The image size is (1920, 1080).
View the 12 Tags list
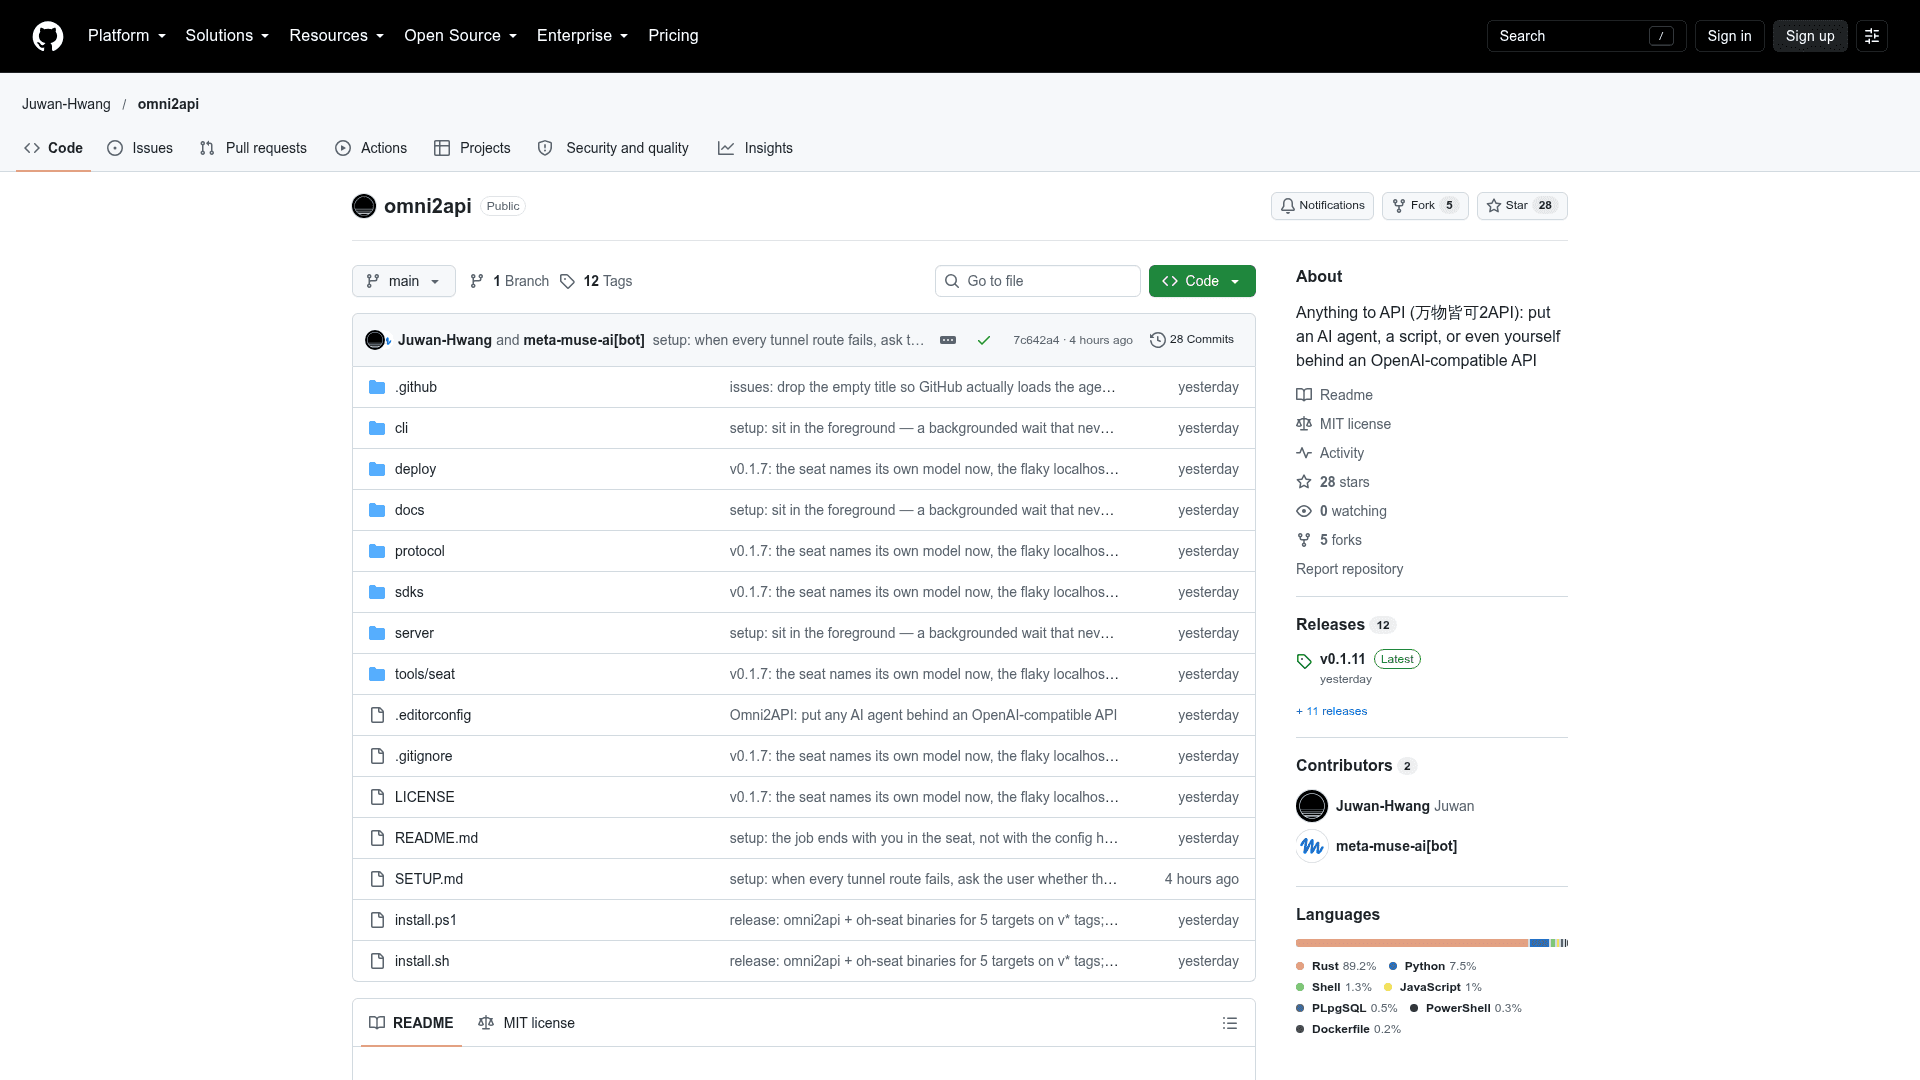click(596, 281)
